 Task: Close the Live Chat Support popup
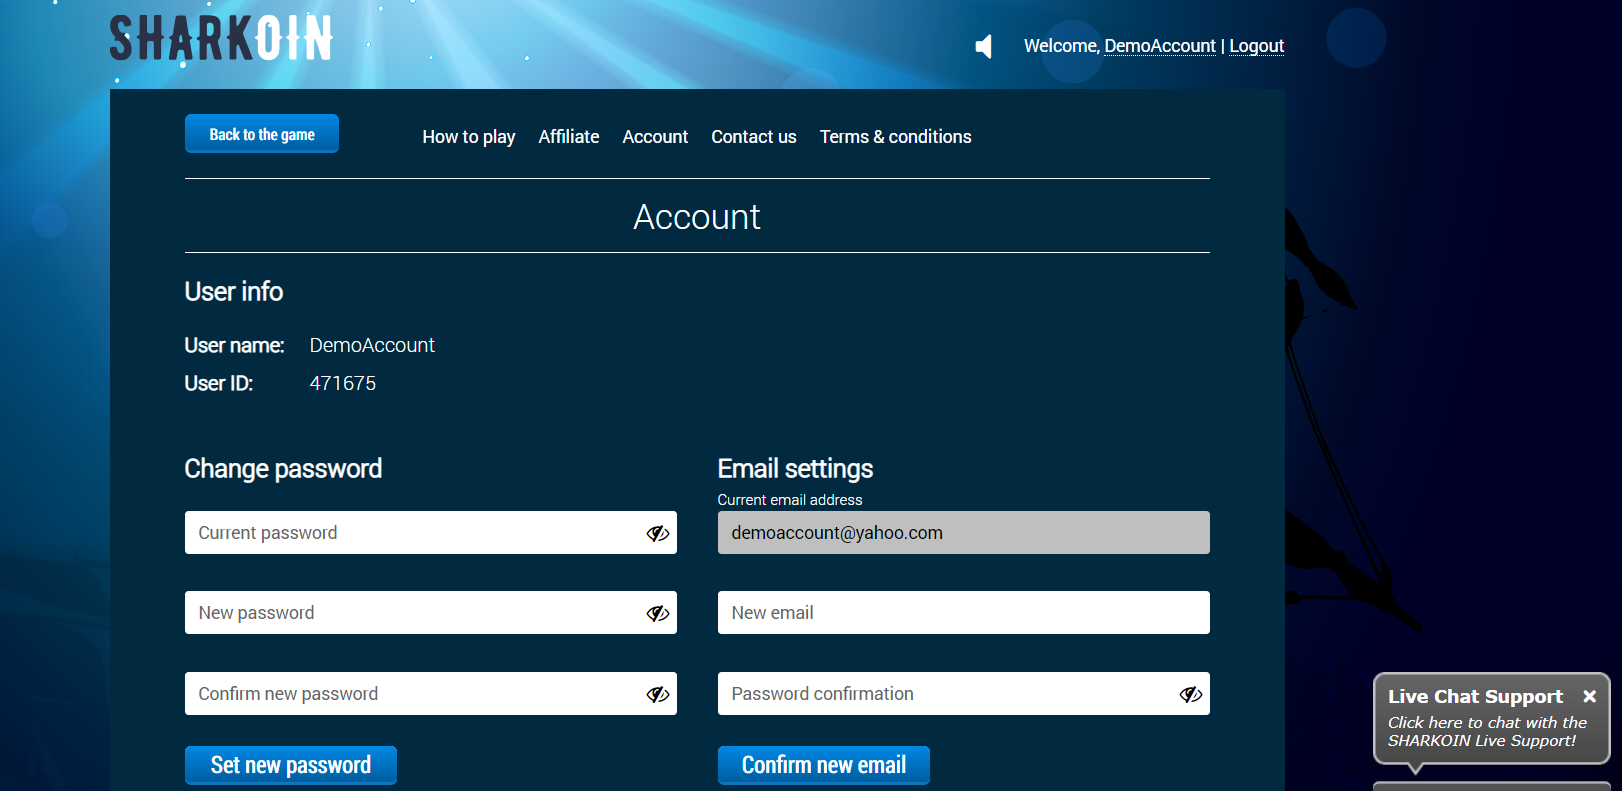[x=1589, y=696]
